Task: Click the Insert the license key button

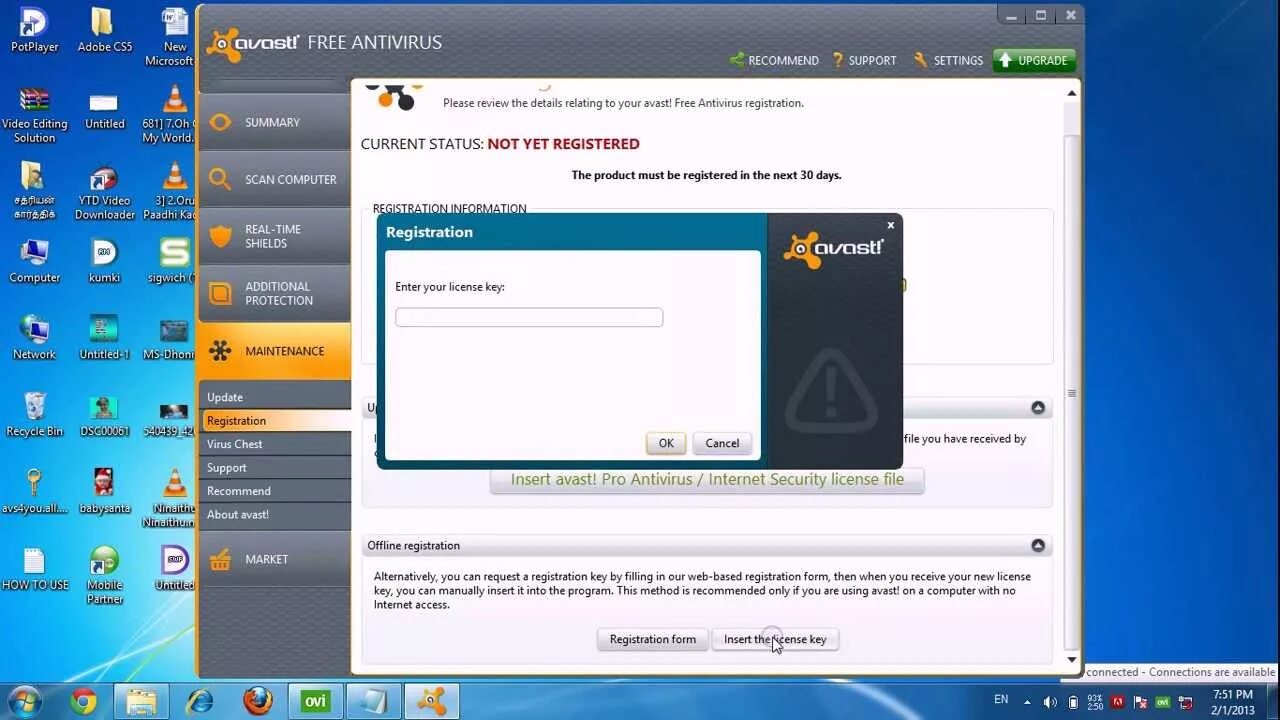Action: (775, 639)
